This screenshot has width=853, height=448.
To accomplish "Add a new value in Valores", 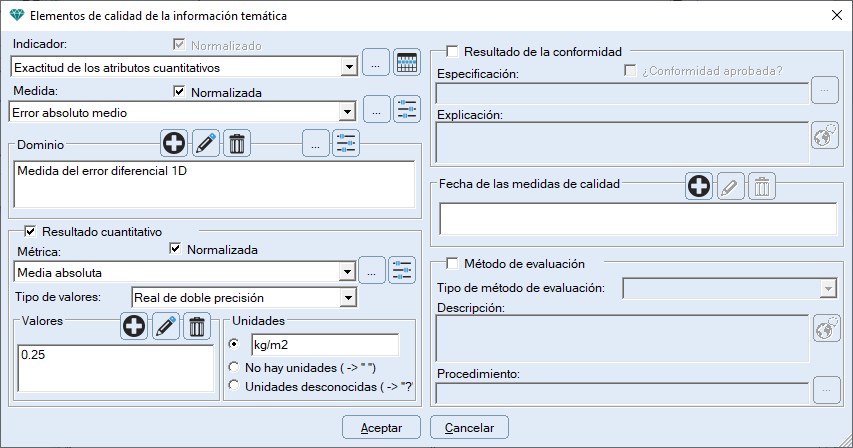I will (135, 326).
